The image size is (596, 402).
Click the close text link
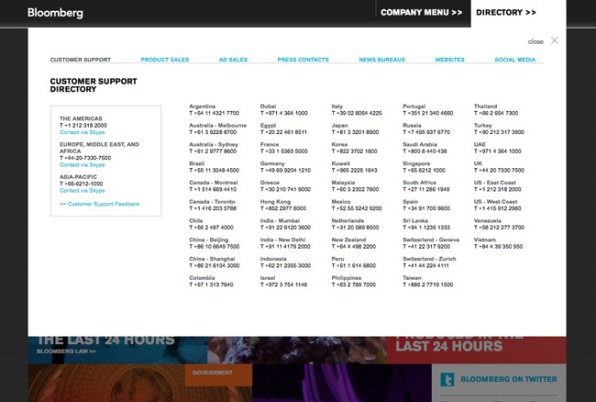tap(536, 41)
